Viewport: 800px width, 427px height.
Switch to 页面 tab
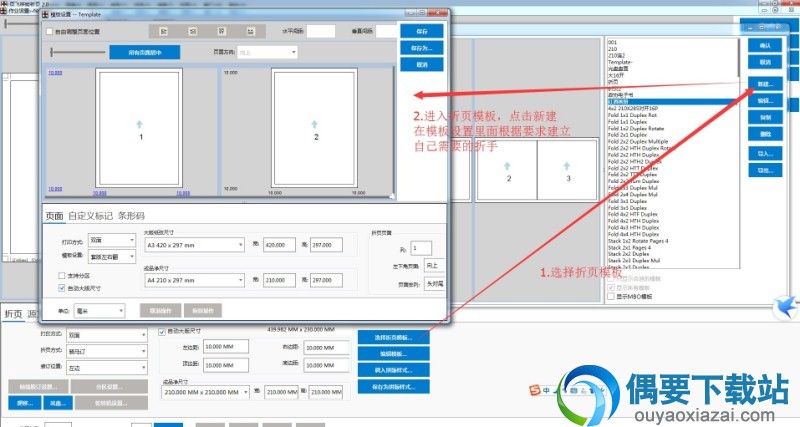pyautogui.click(x=55, y=216)
